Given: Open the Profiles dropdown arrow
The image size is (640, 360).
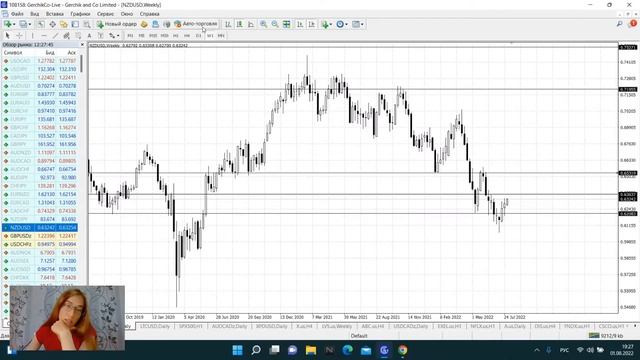Looking at the screenshot, I should tap(29, 24).
